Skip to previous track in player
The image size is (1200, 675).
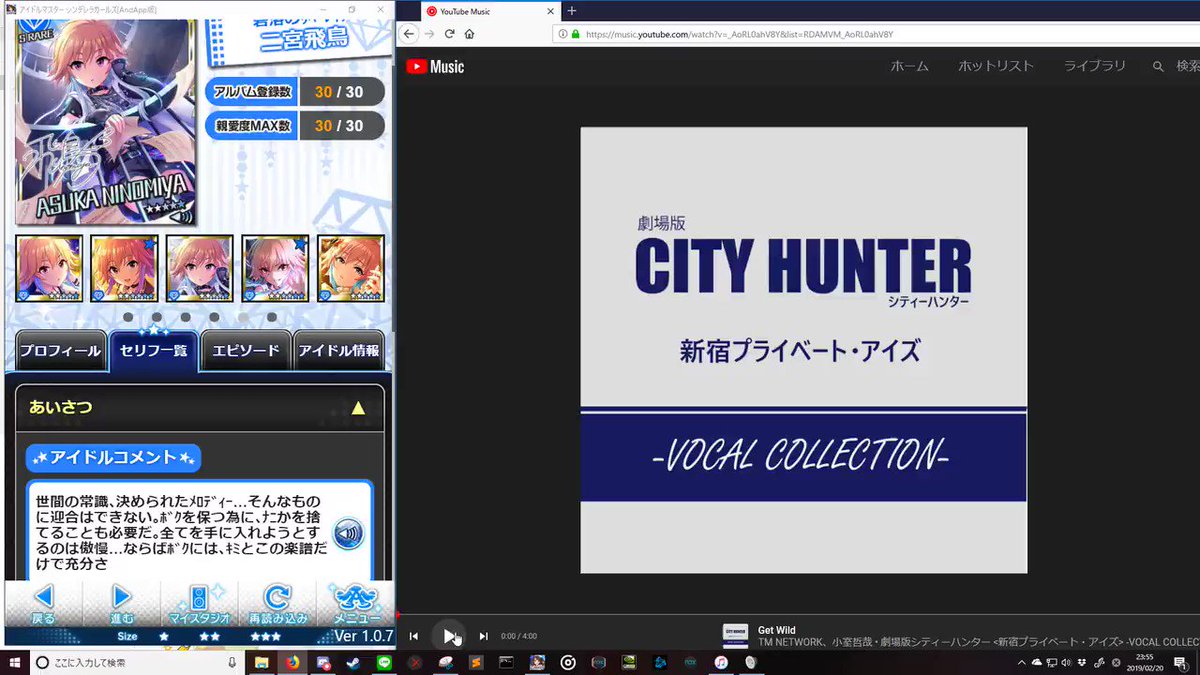tap(414, 636)
